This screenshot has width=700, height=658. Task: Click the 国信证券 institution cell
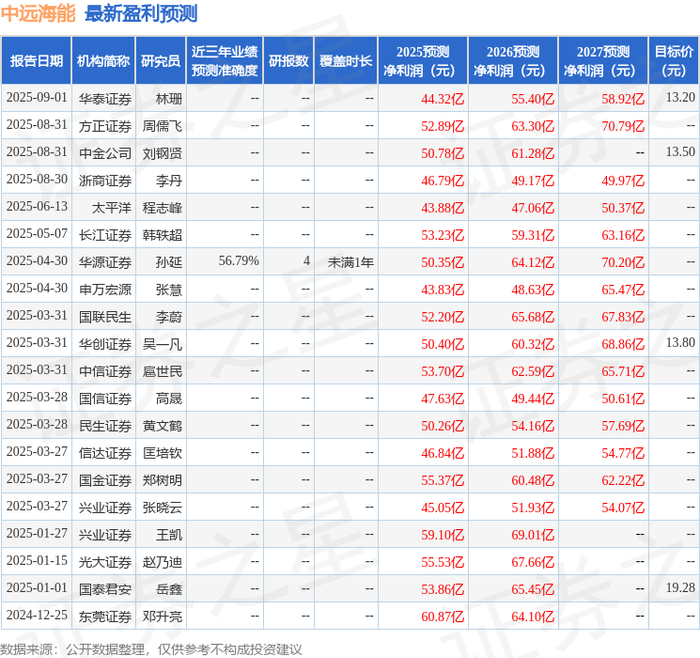tap(105, 398)
